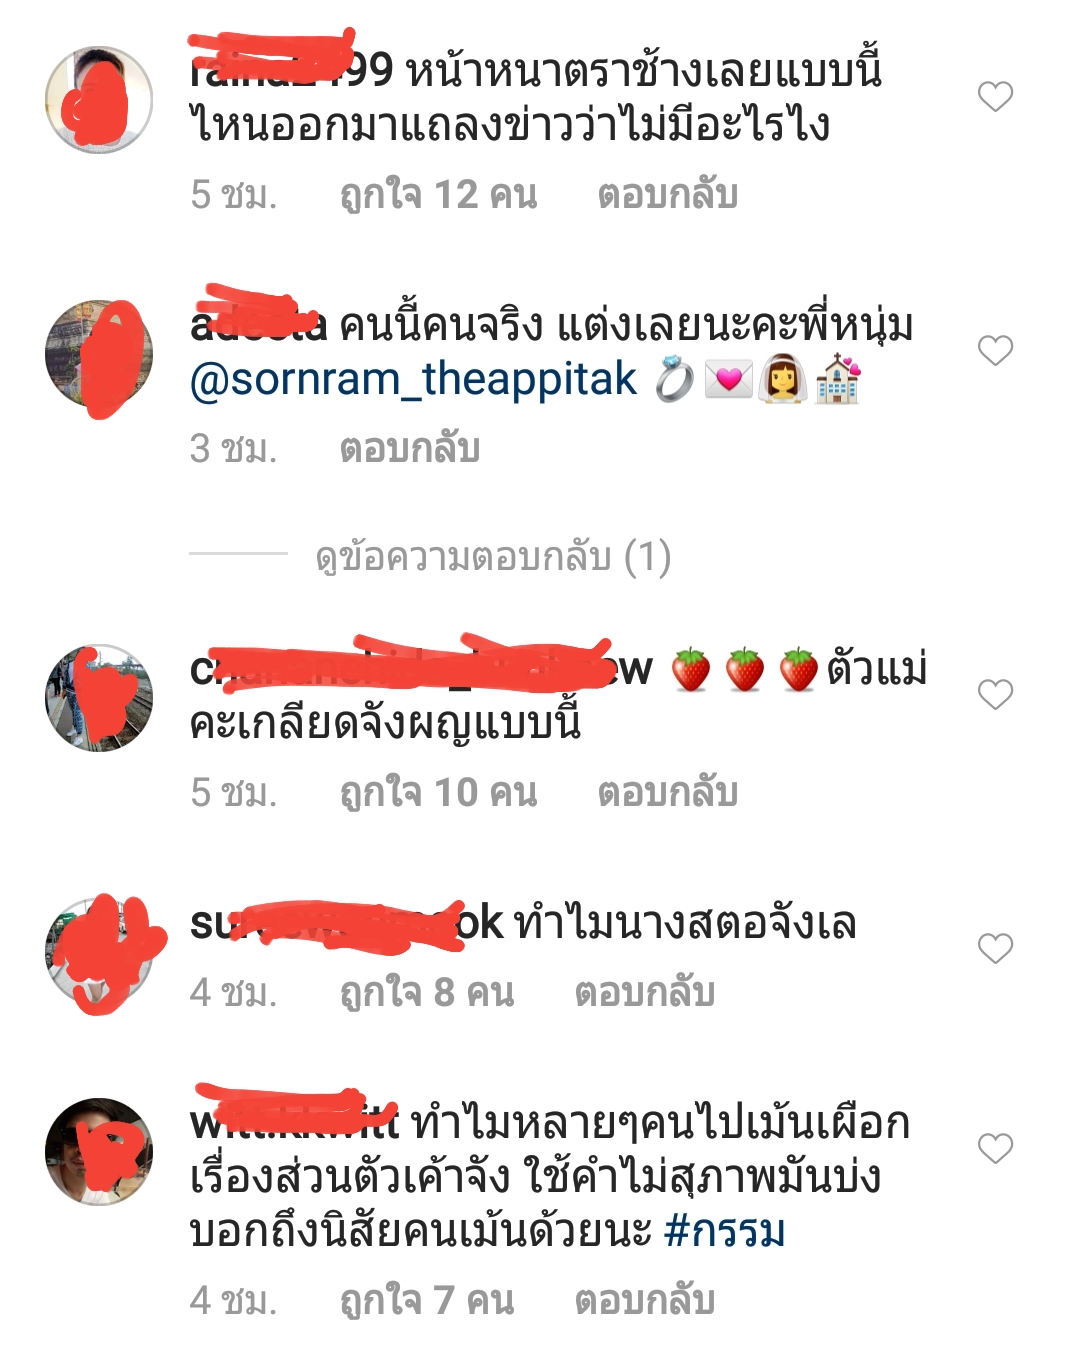Like the comment with #กรรม hashtag
The width and height of the screenshot is (1068, 1352).
tap(995, 1149)
